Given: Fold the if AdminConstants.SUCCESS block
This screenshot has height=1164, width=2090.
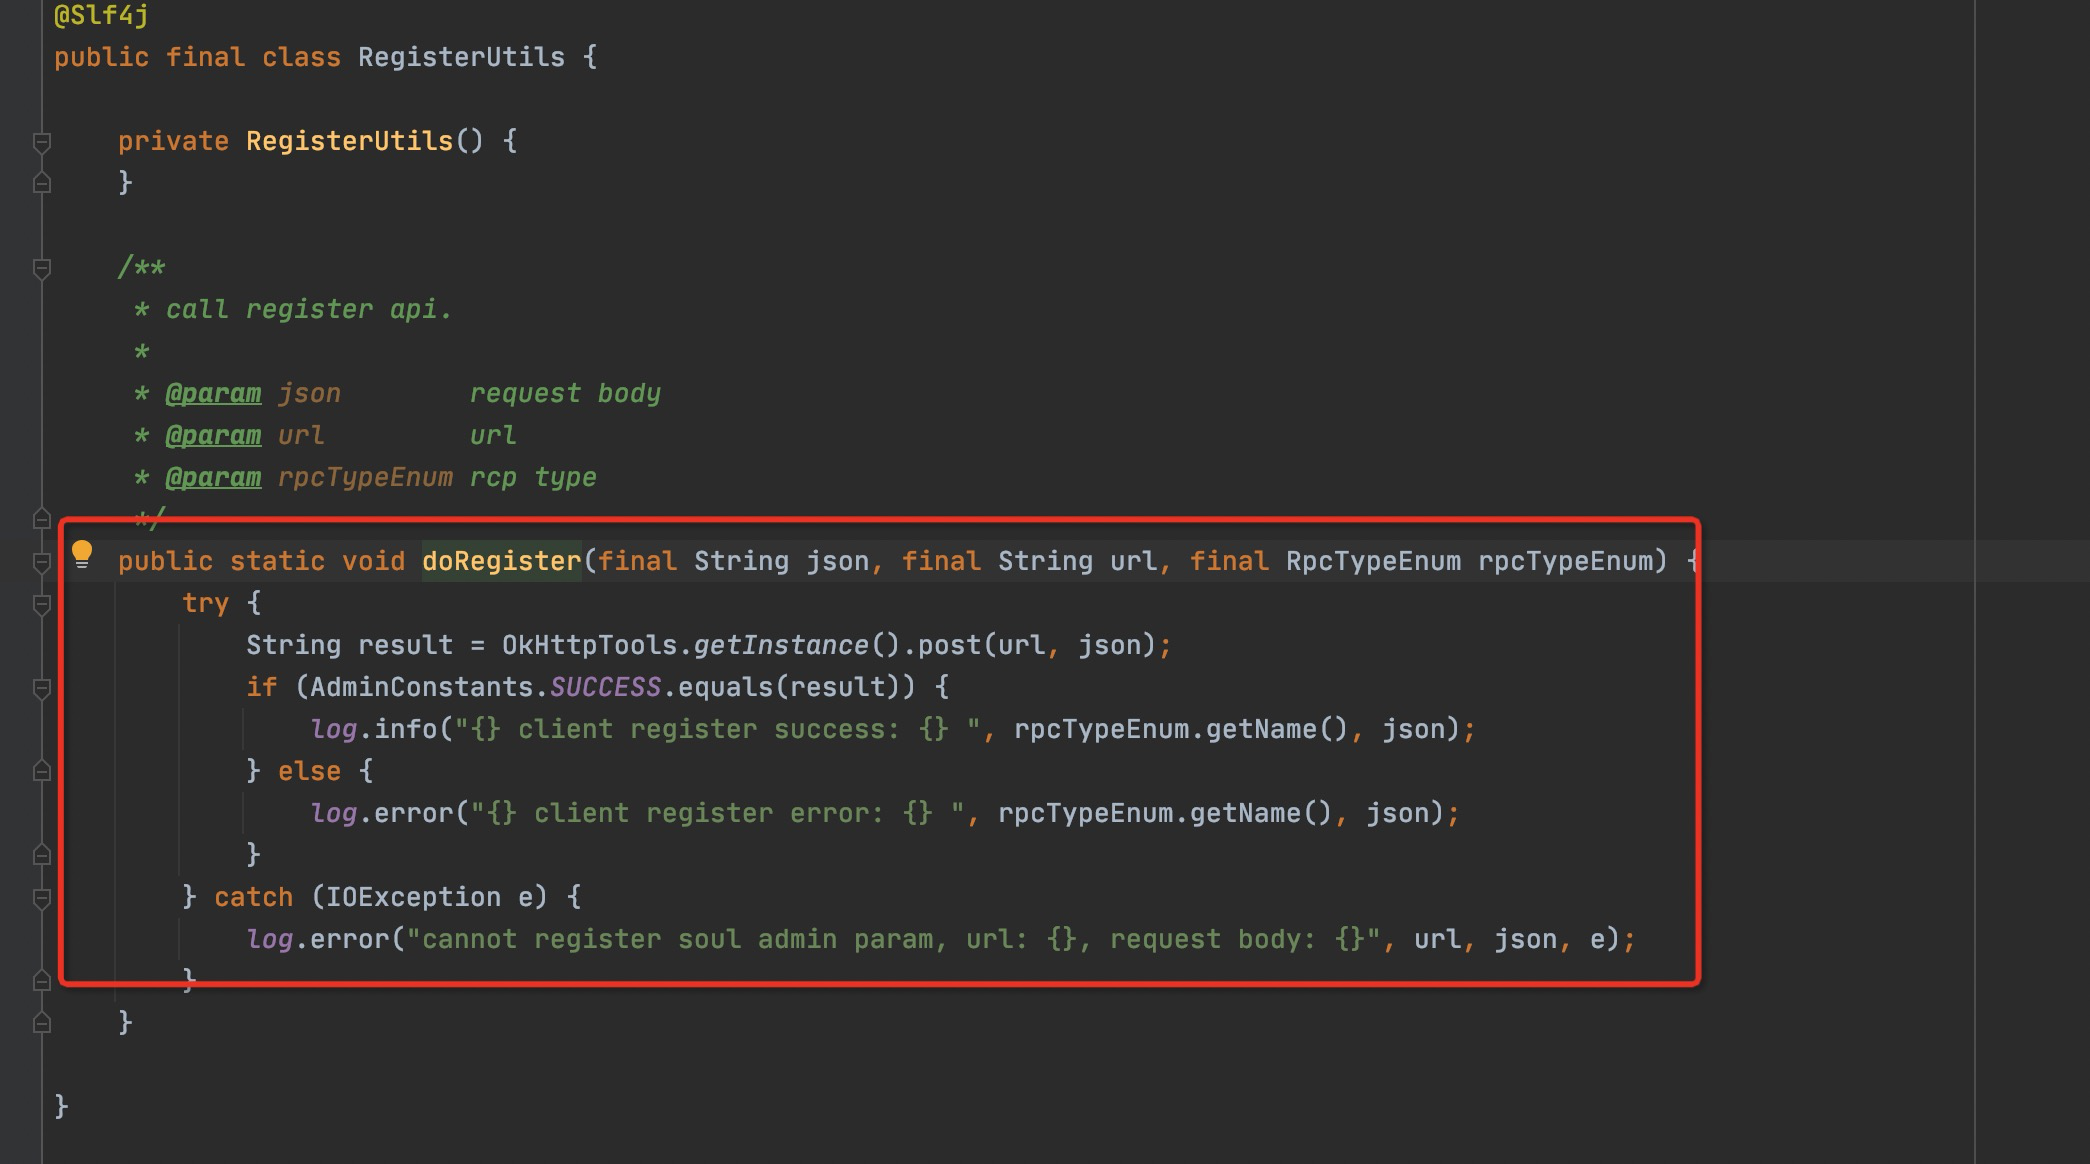Looking at the screenshot, I should click(x=42, y=688).
